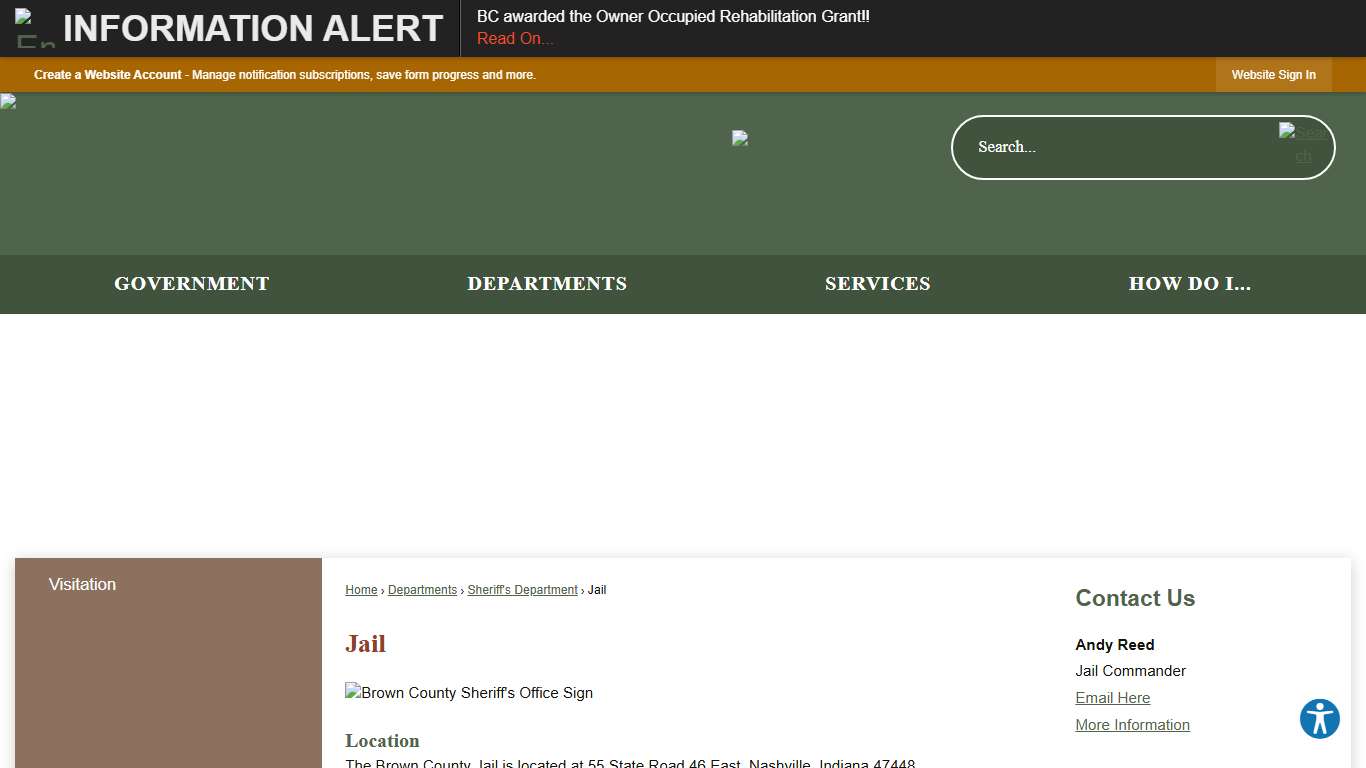
Task: Open Sheriff's Department breadcrumb link
Action: tap(522, 590)
